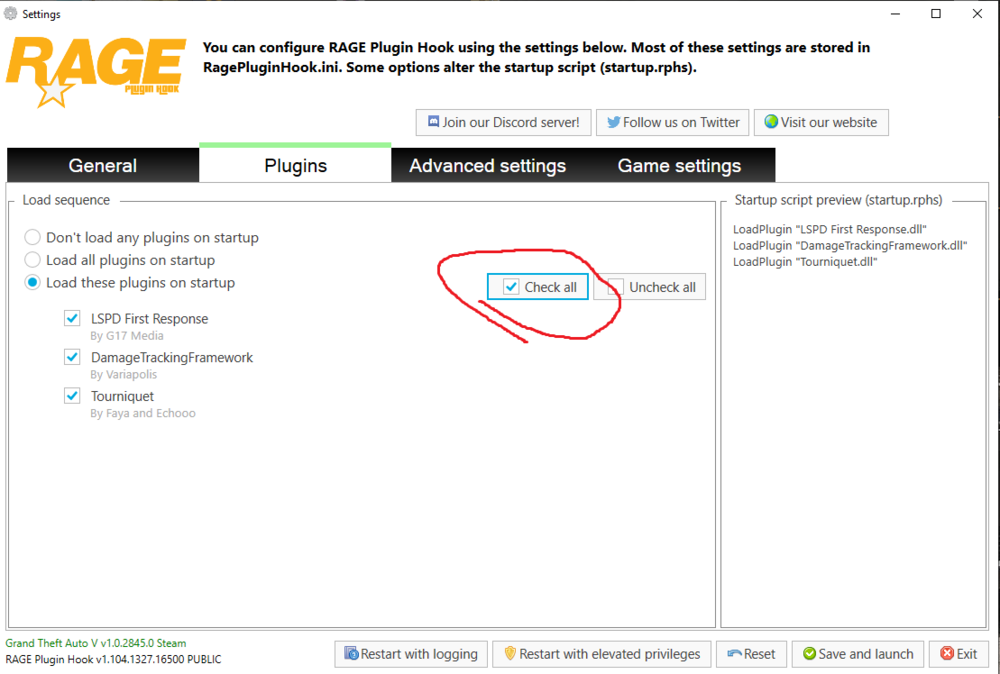Screen dimensions: 1000x674
Task: Click the By Variapolis author text
Action: point(124,374)
